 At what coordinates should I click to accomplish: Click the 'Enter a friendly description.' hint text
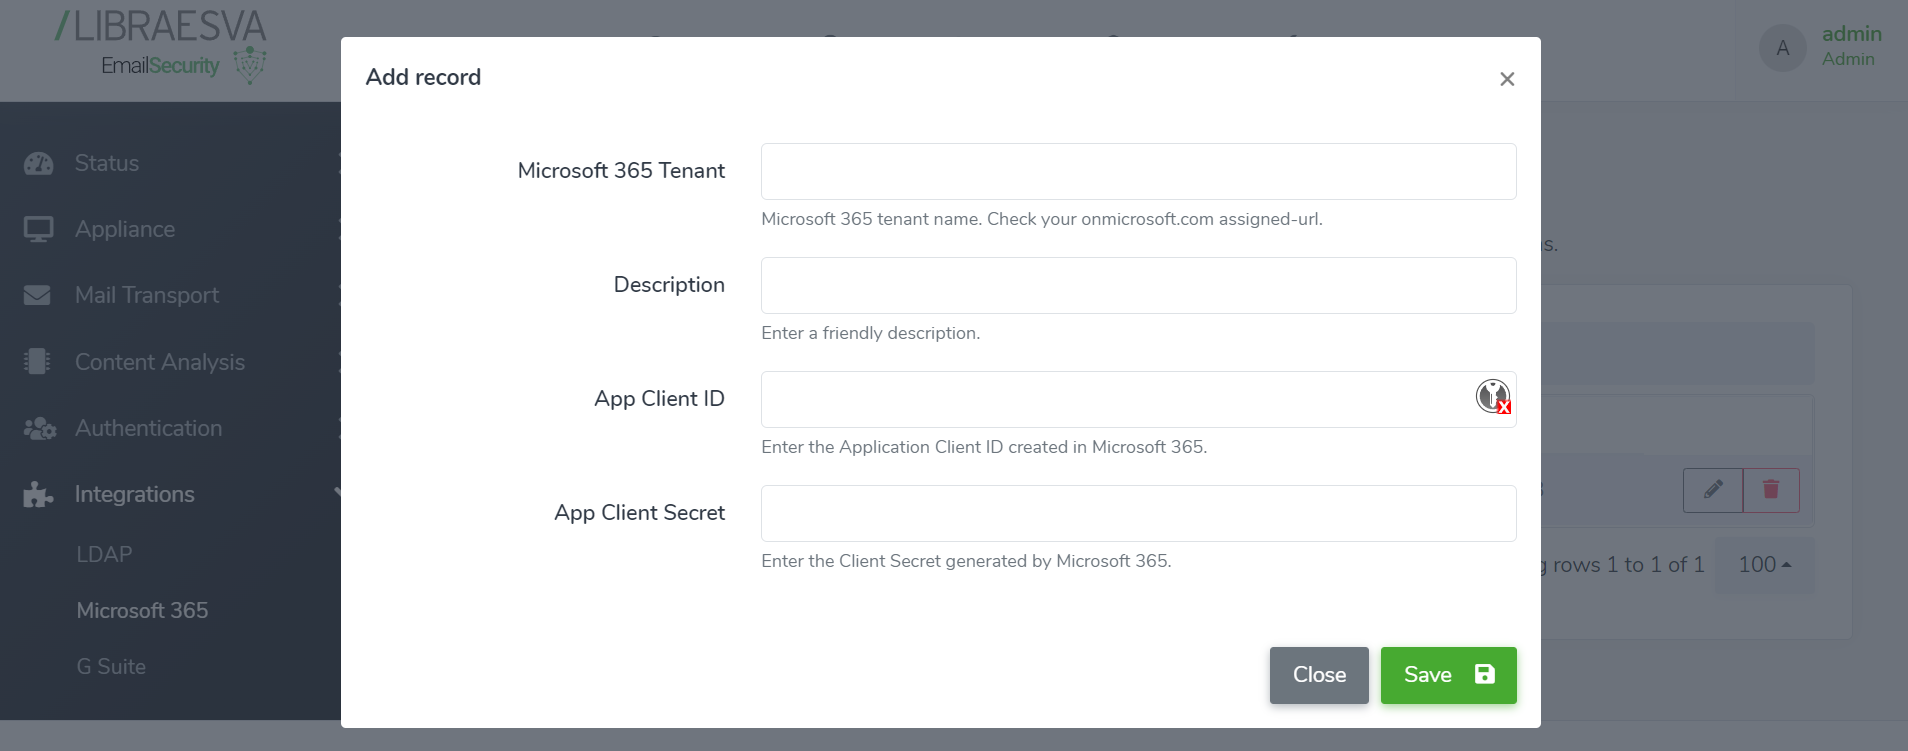pos(870,333)
